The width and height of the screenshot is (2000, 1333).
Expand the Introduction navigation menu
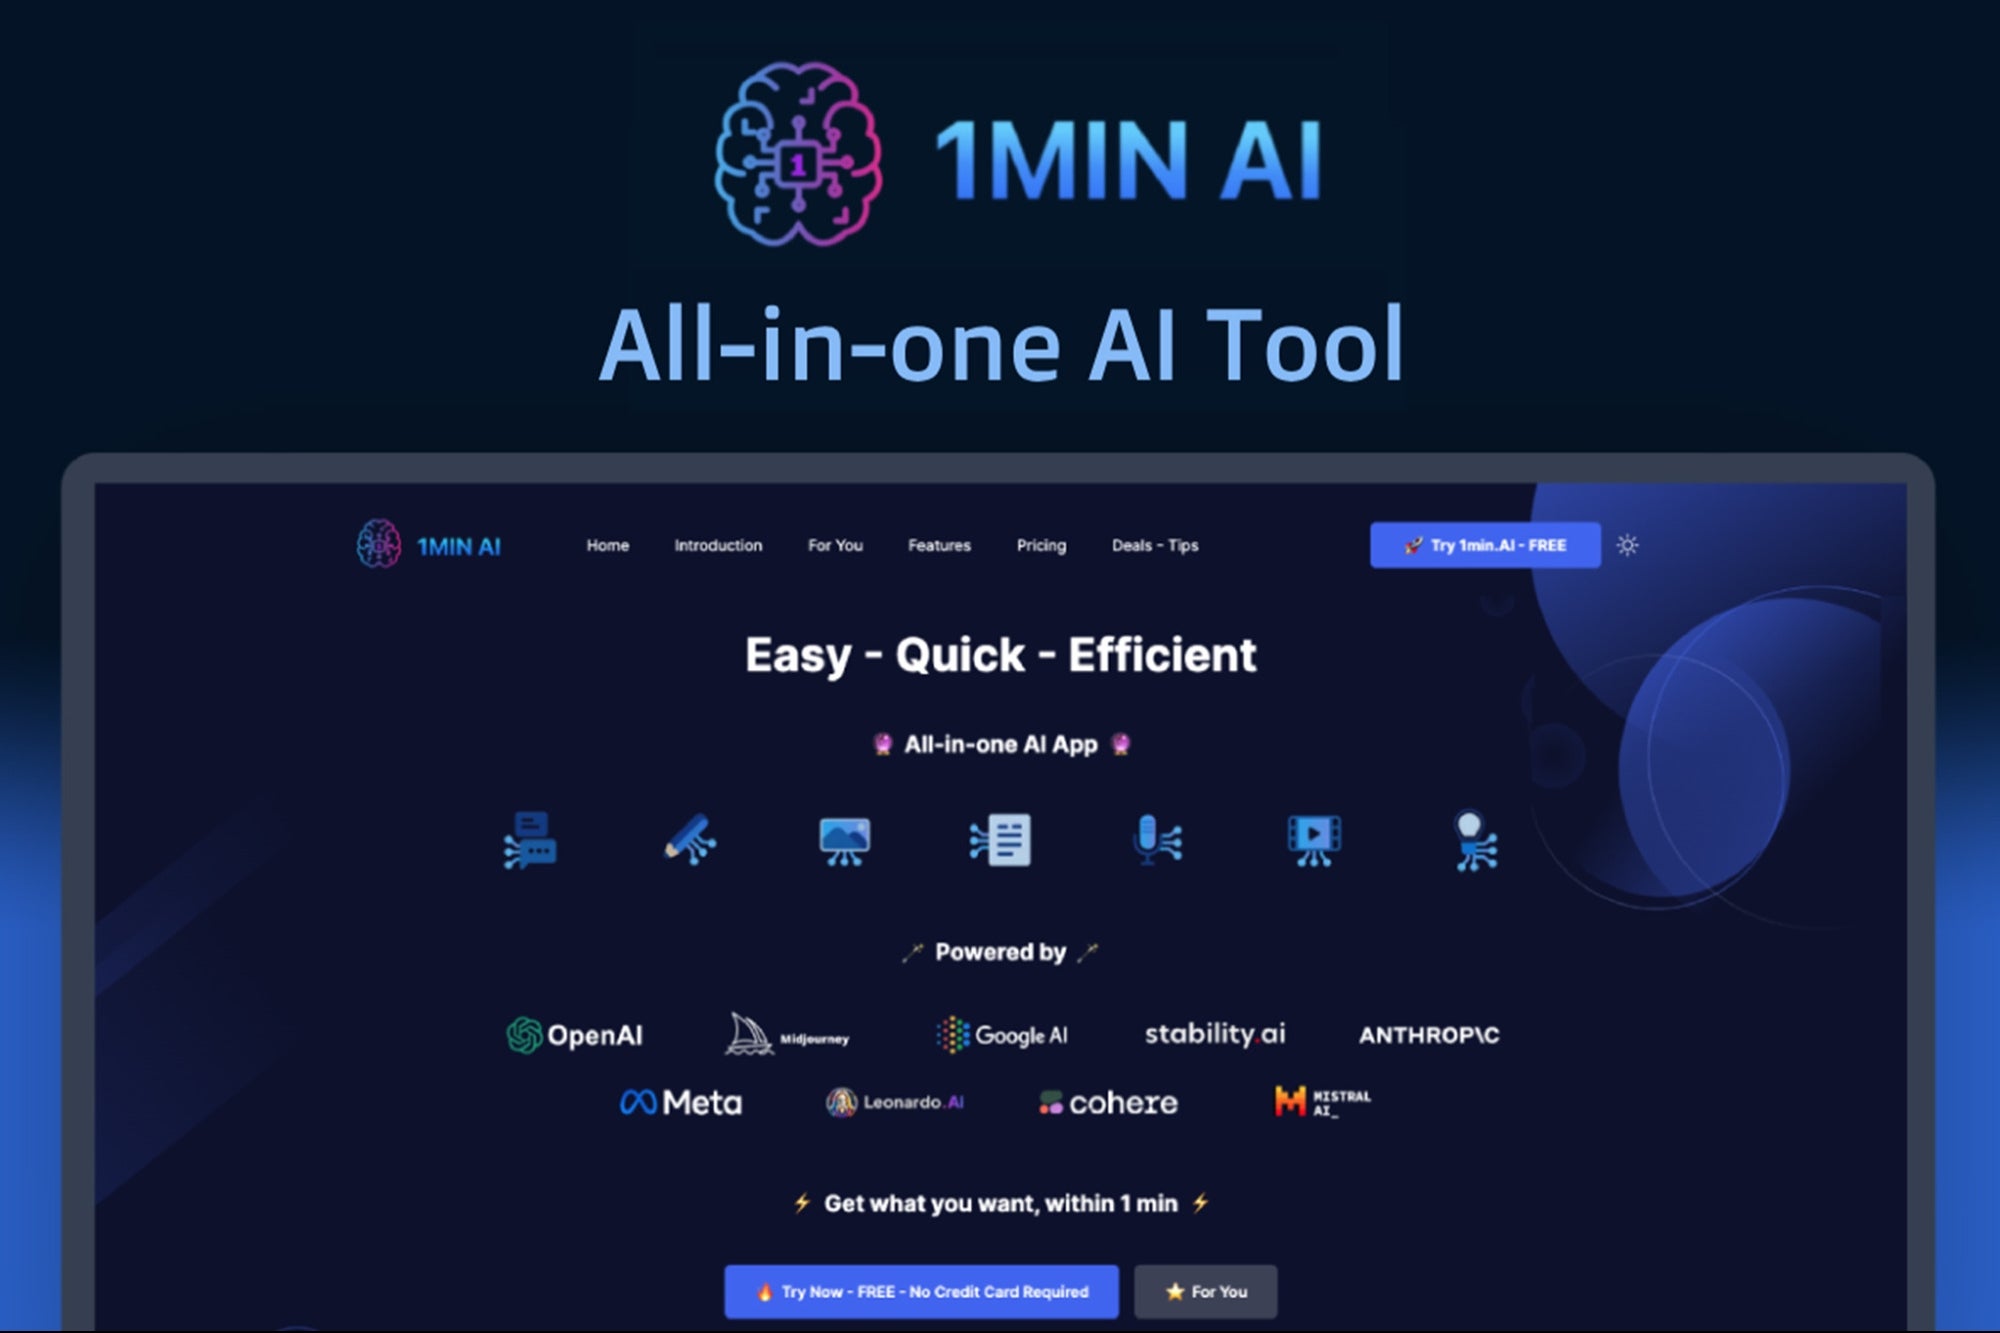(x=717, y=545)
